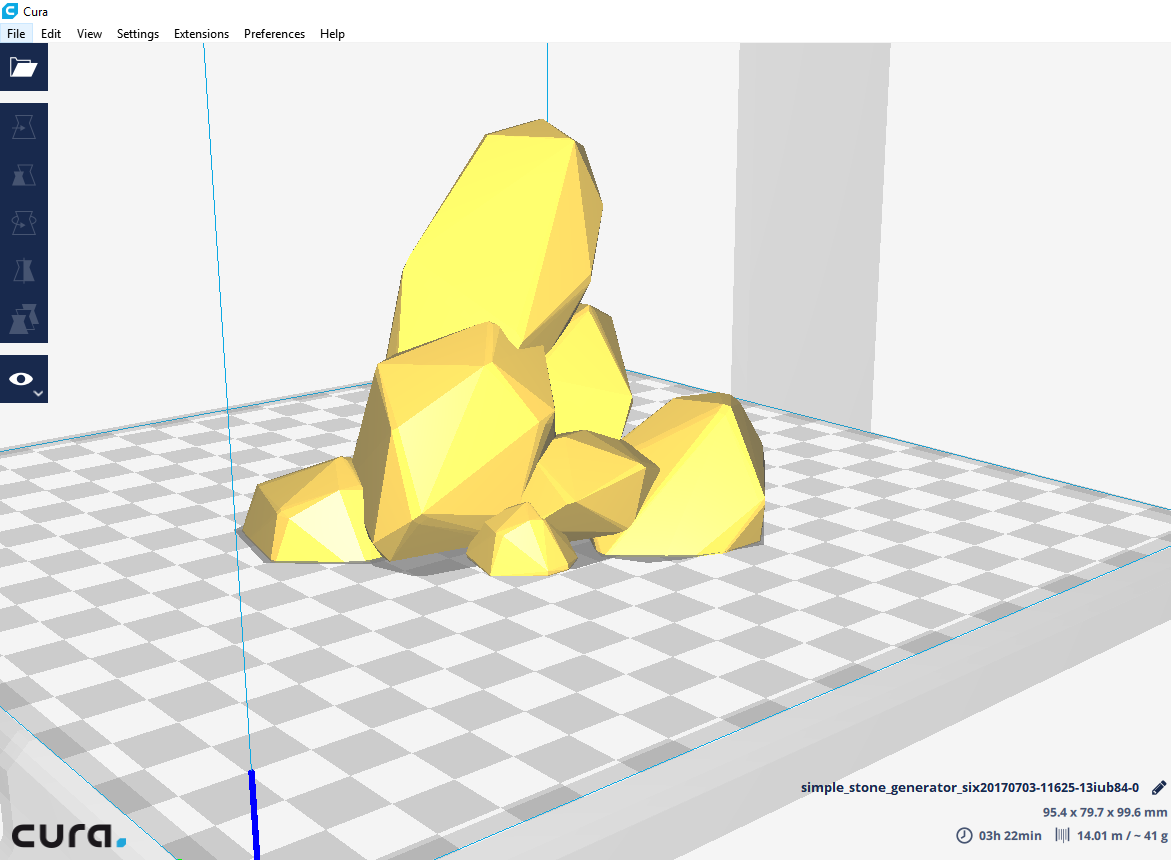Click the print time clock icon
This screenshot has width=1171, height=860.
pos(964,835)
